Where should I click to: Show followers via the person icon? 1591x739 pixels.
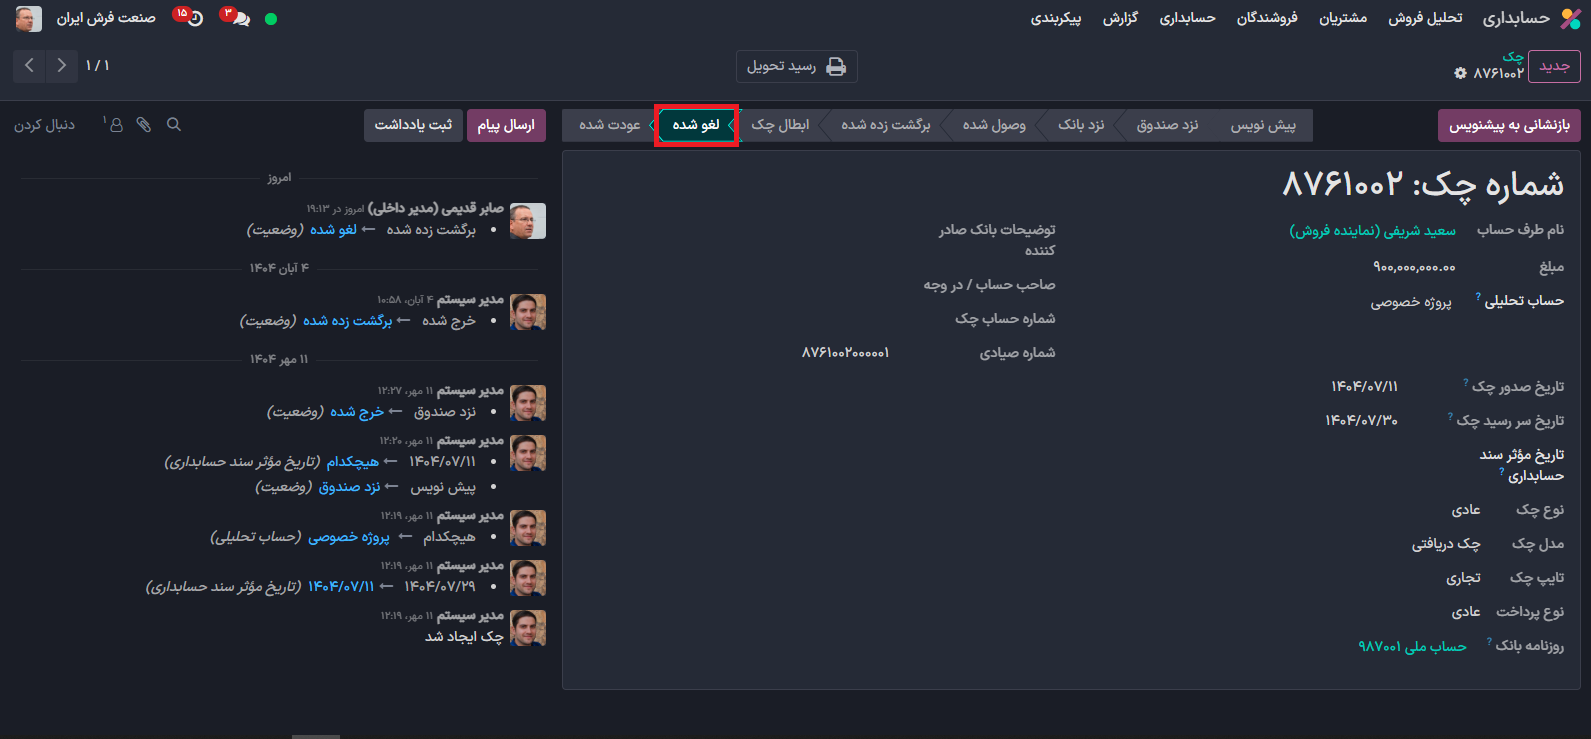pos(115,125)
